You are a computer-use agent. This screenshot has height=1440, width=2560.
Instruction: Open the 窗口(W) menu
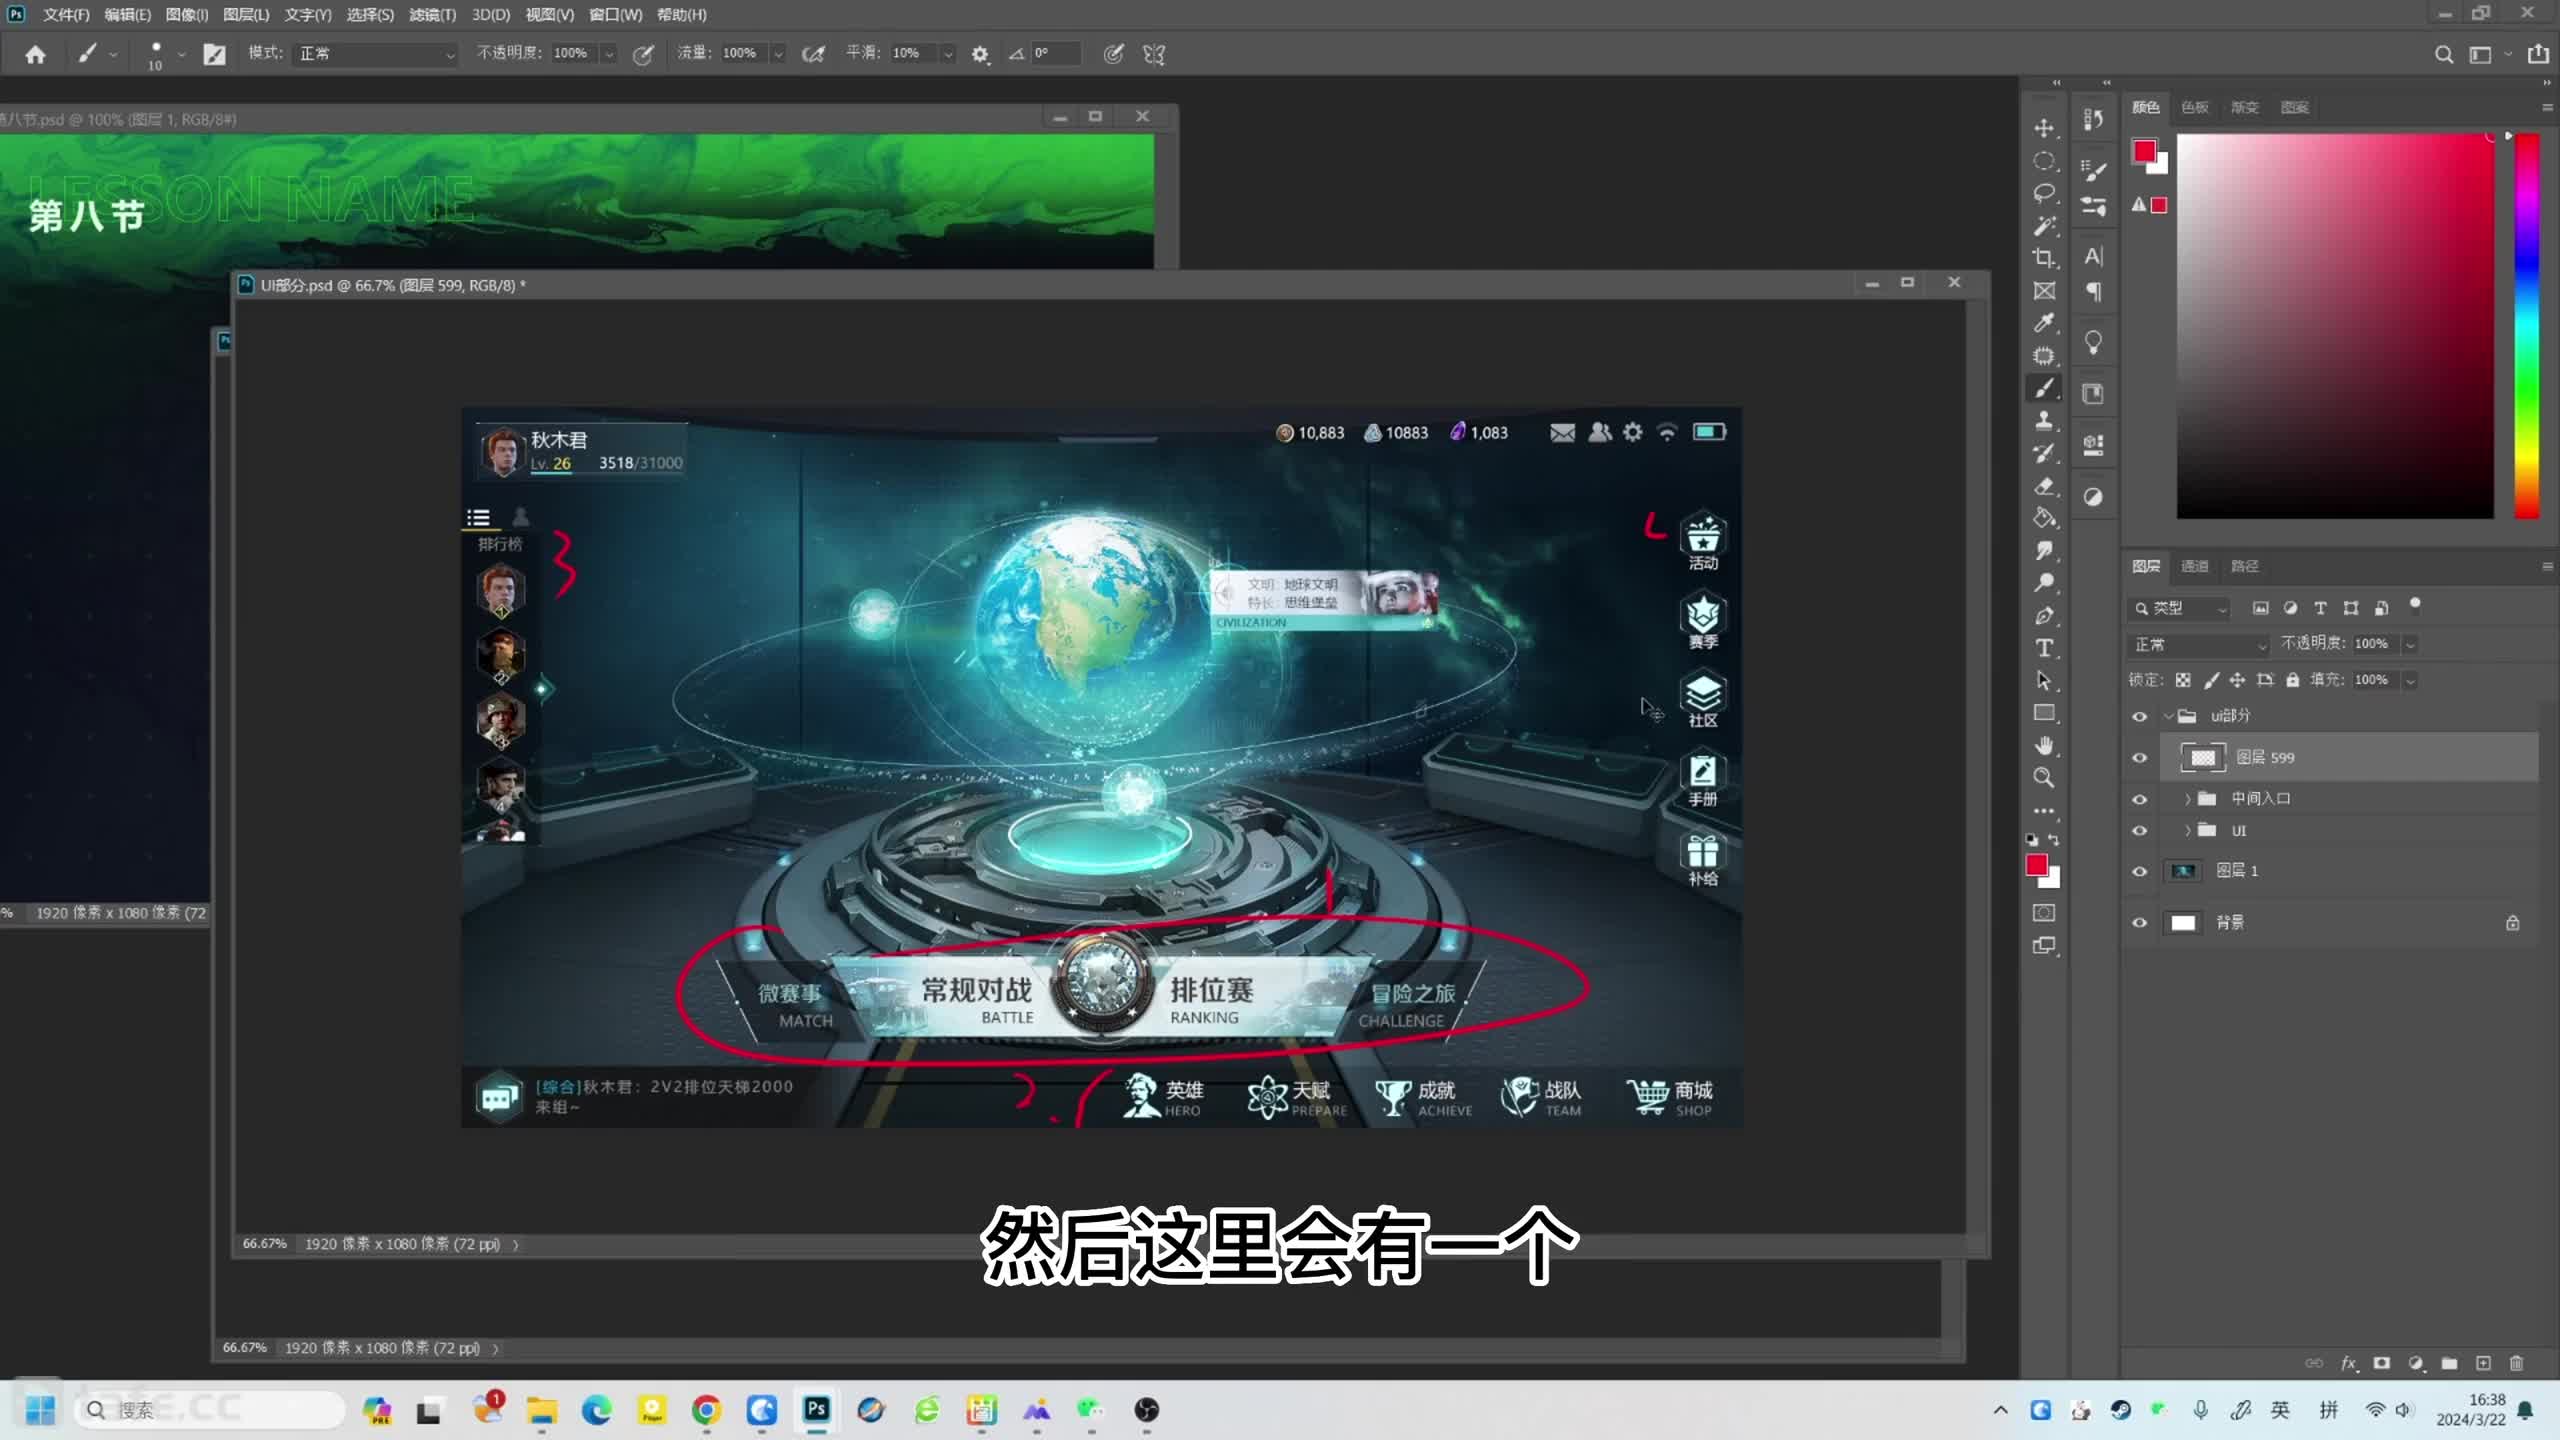pos(615,15)
